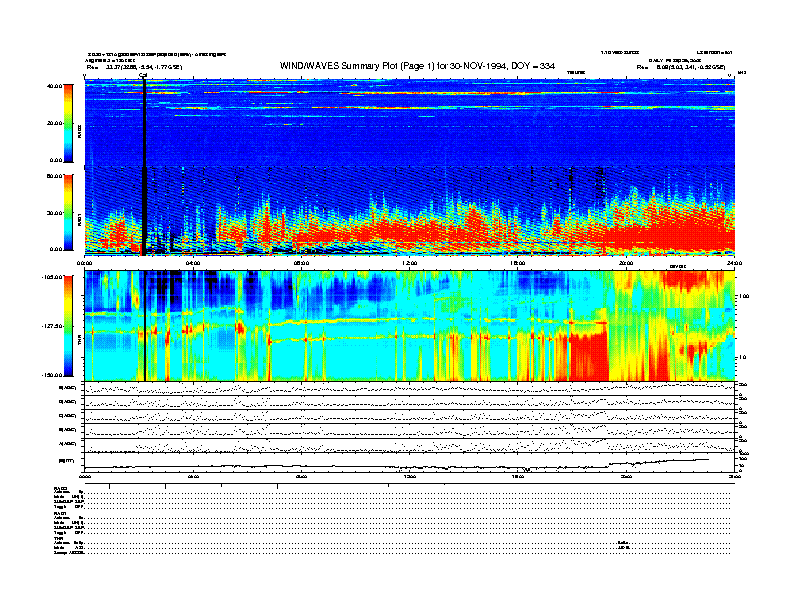Image resolution: width=792 pixels, height=612 pixels.
Task: Click 12:00 label below the RAD1 panel
Action: pyautogui.click(x=410, y=263)
